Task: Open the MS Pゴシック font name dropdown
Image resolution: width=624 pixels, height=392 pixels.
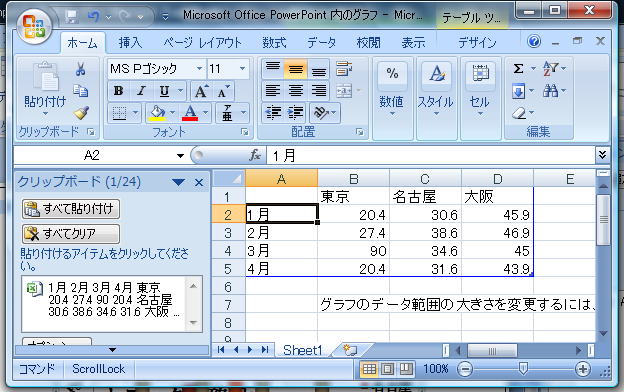Action: [x=199, y=69]
